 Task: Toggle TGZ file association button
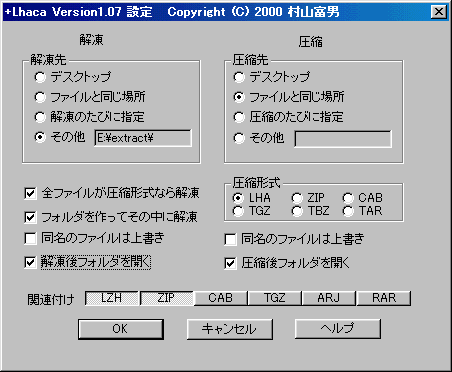(x=275, y=298)
